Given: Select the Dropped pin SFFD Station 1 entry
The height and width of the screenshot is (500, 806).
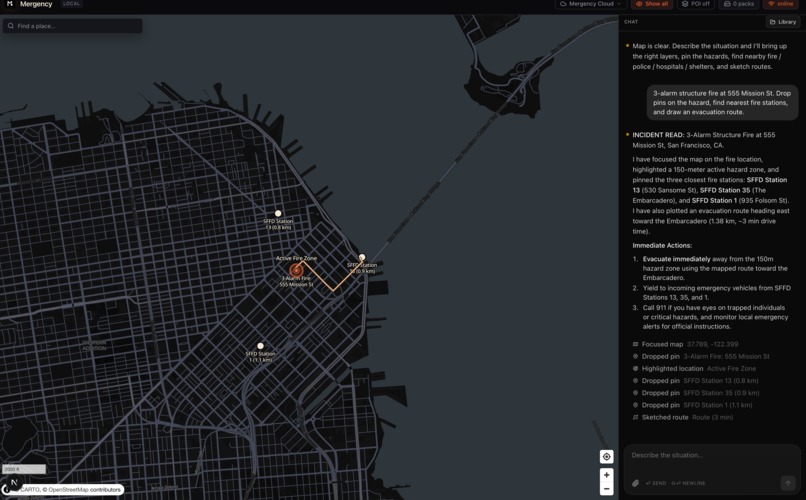Looking at the screenshot, I should coord(692,405).
